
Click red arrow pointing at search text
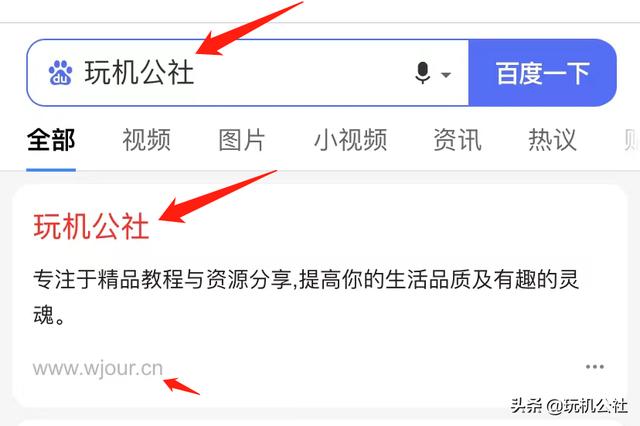point(249,28)
